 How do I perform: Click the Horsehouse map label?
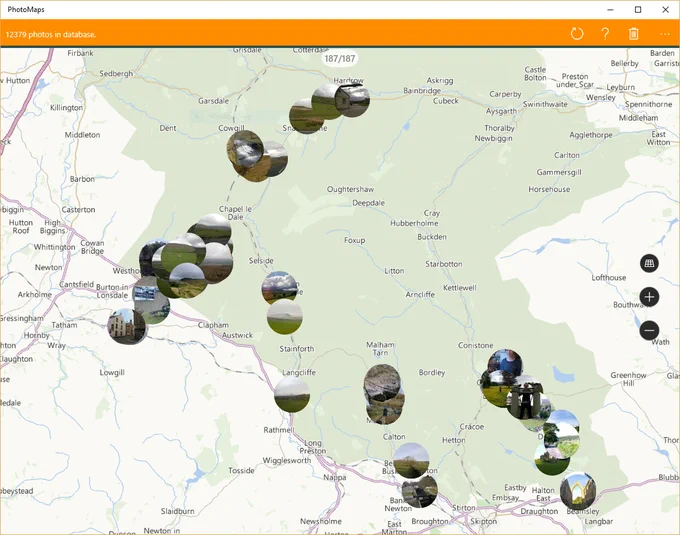(549, 189)
